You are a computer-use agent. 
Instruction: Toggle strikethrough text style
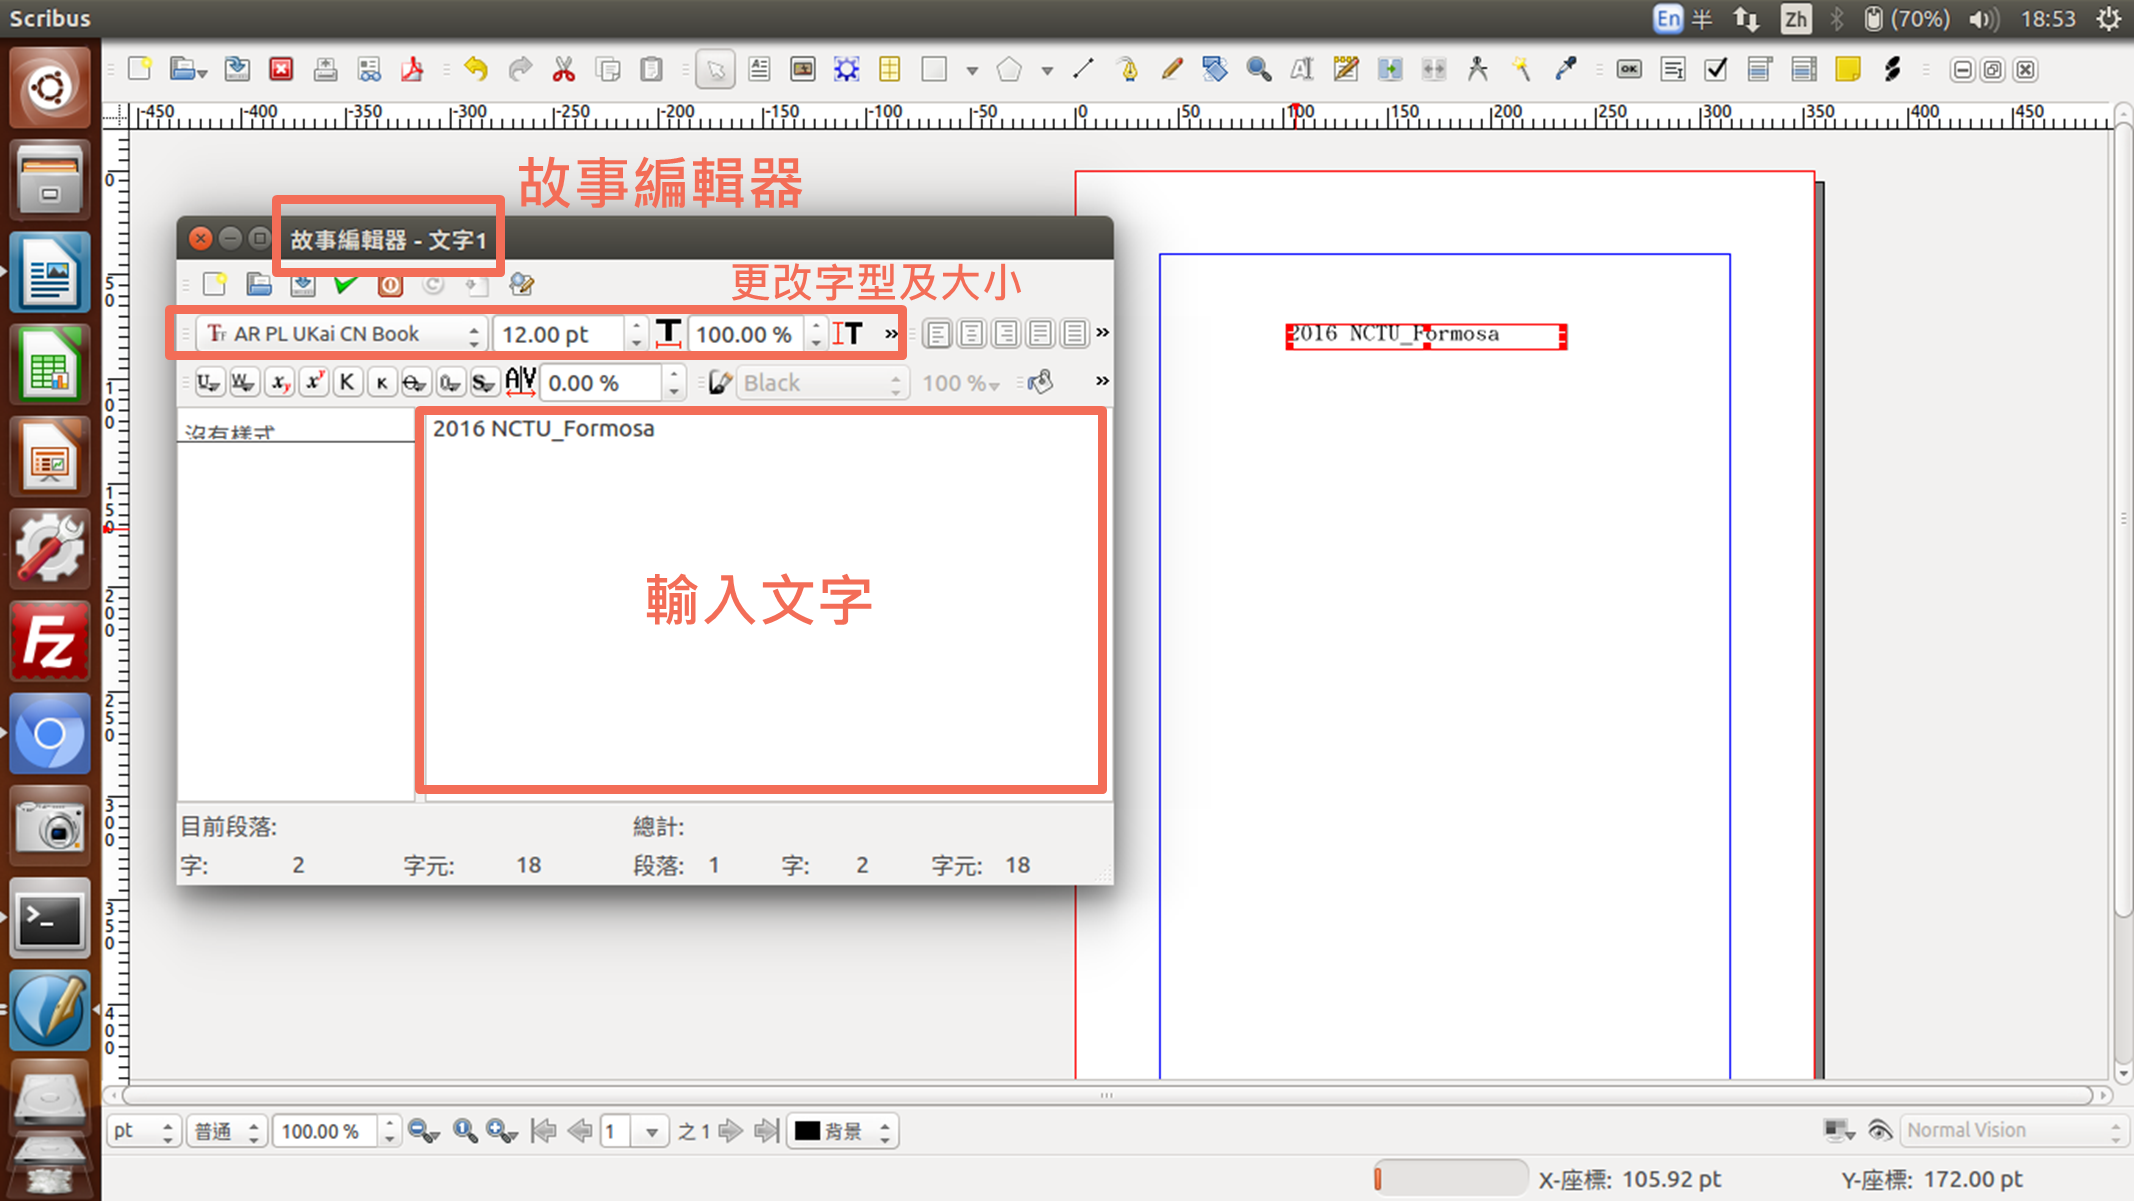pos(415,383)
